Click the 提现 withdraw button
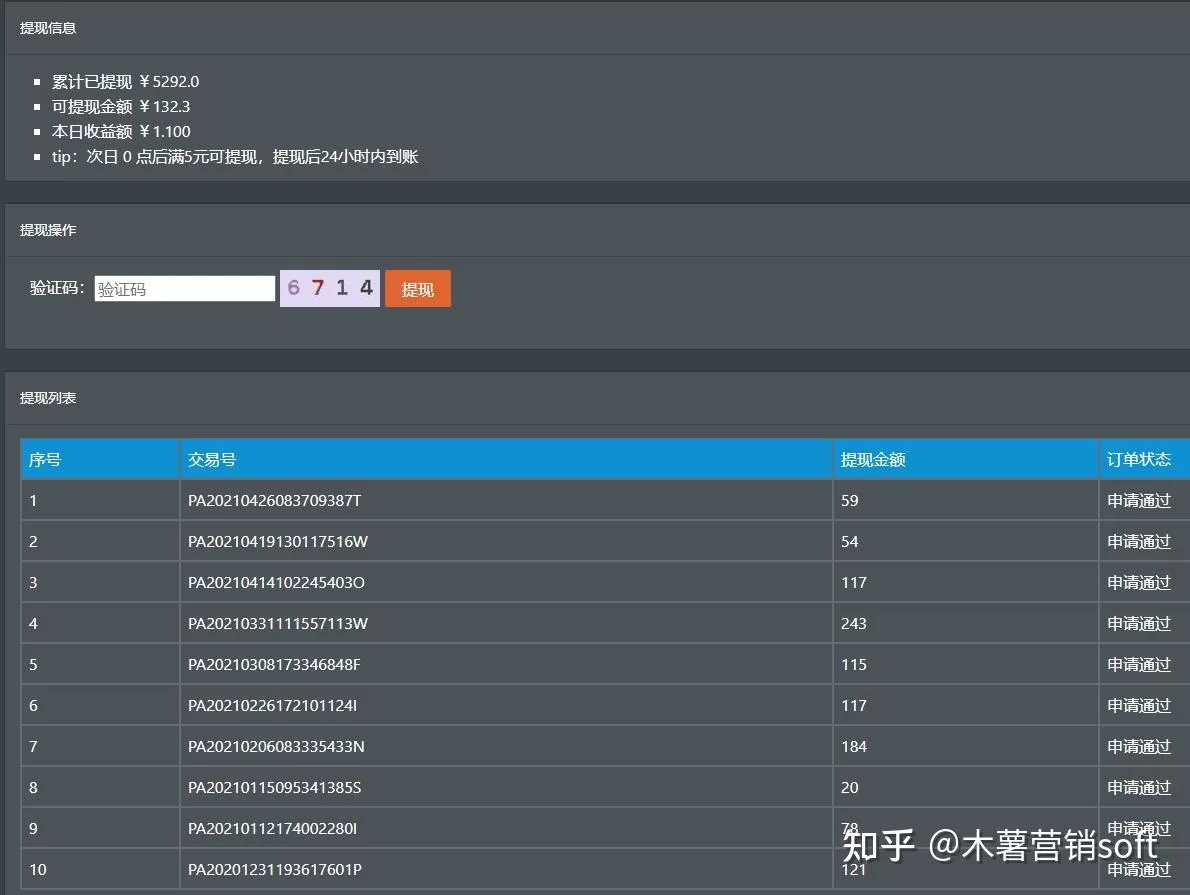 tap(417, 288)
